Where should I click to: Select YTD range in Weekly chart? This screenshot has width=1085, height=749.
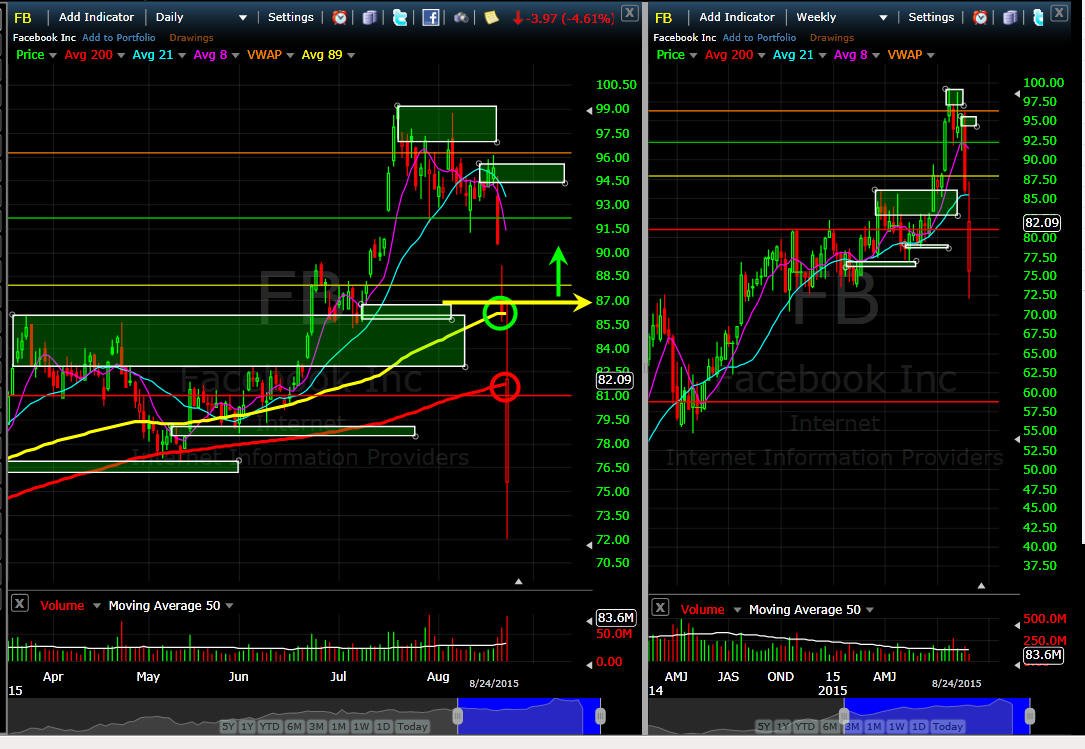[805, 726]
